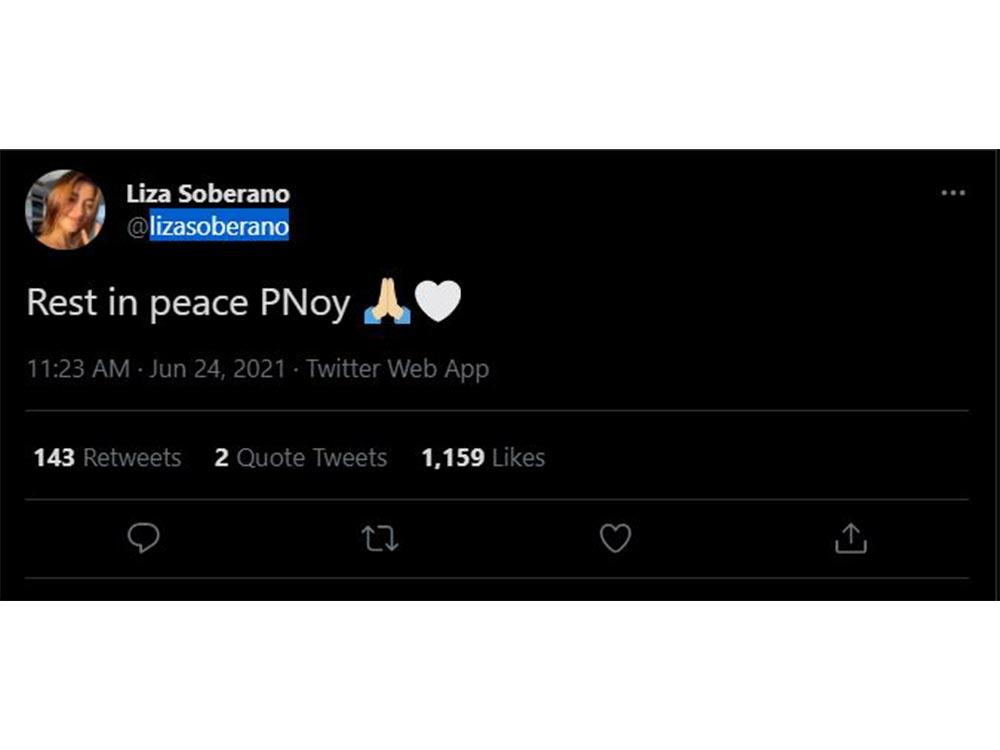Image resolution: width=1000 pixels, height=750 pixels.
Task: Open the Twitter Web App source link
Action: coord(397,369)
